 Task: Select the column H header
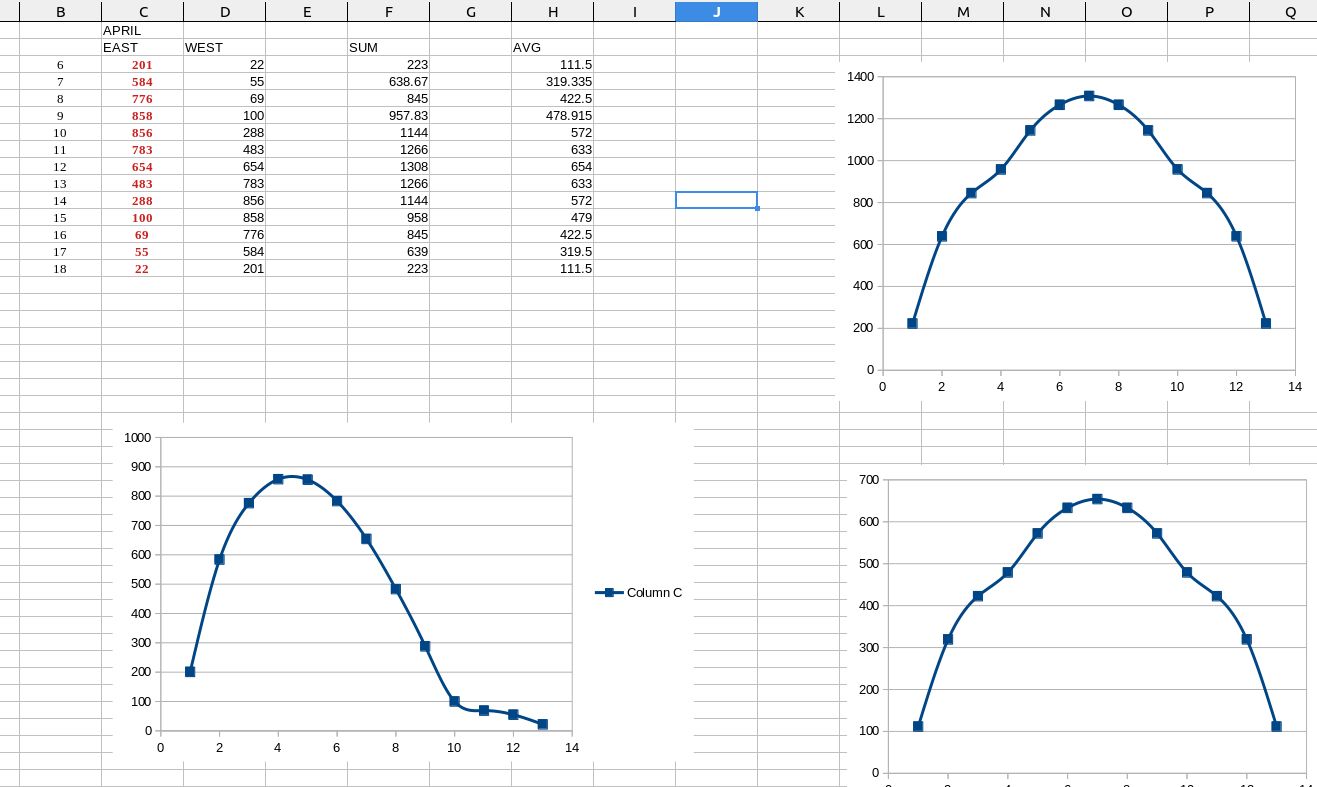click(553, 12)
